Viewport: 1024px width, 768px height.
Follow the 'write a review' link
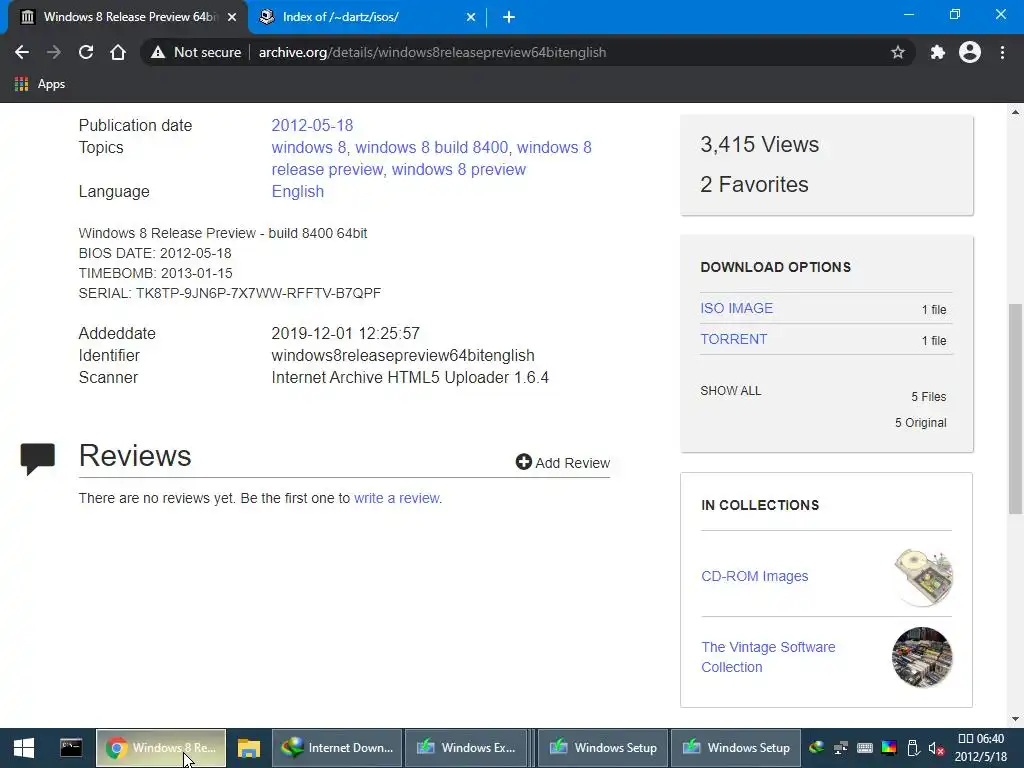[396, 498]
